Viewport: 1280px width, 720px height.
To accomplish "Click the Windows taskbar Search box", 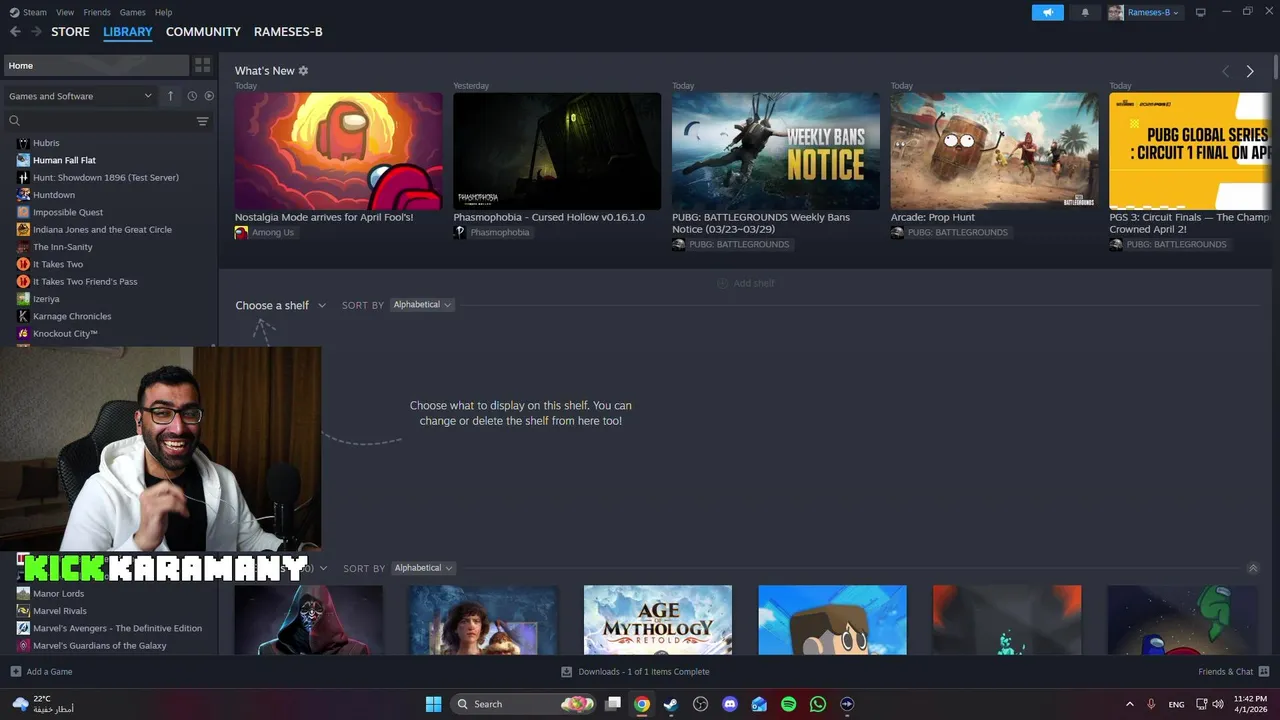I will (x=523, y=704).
